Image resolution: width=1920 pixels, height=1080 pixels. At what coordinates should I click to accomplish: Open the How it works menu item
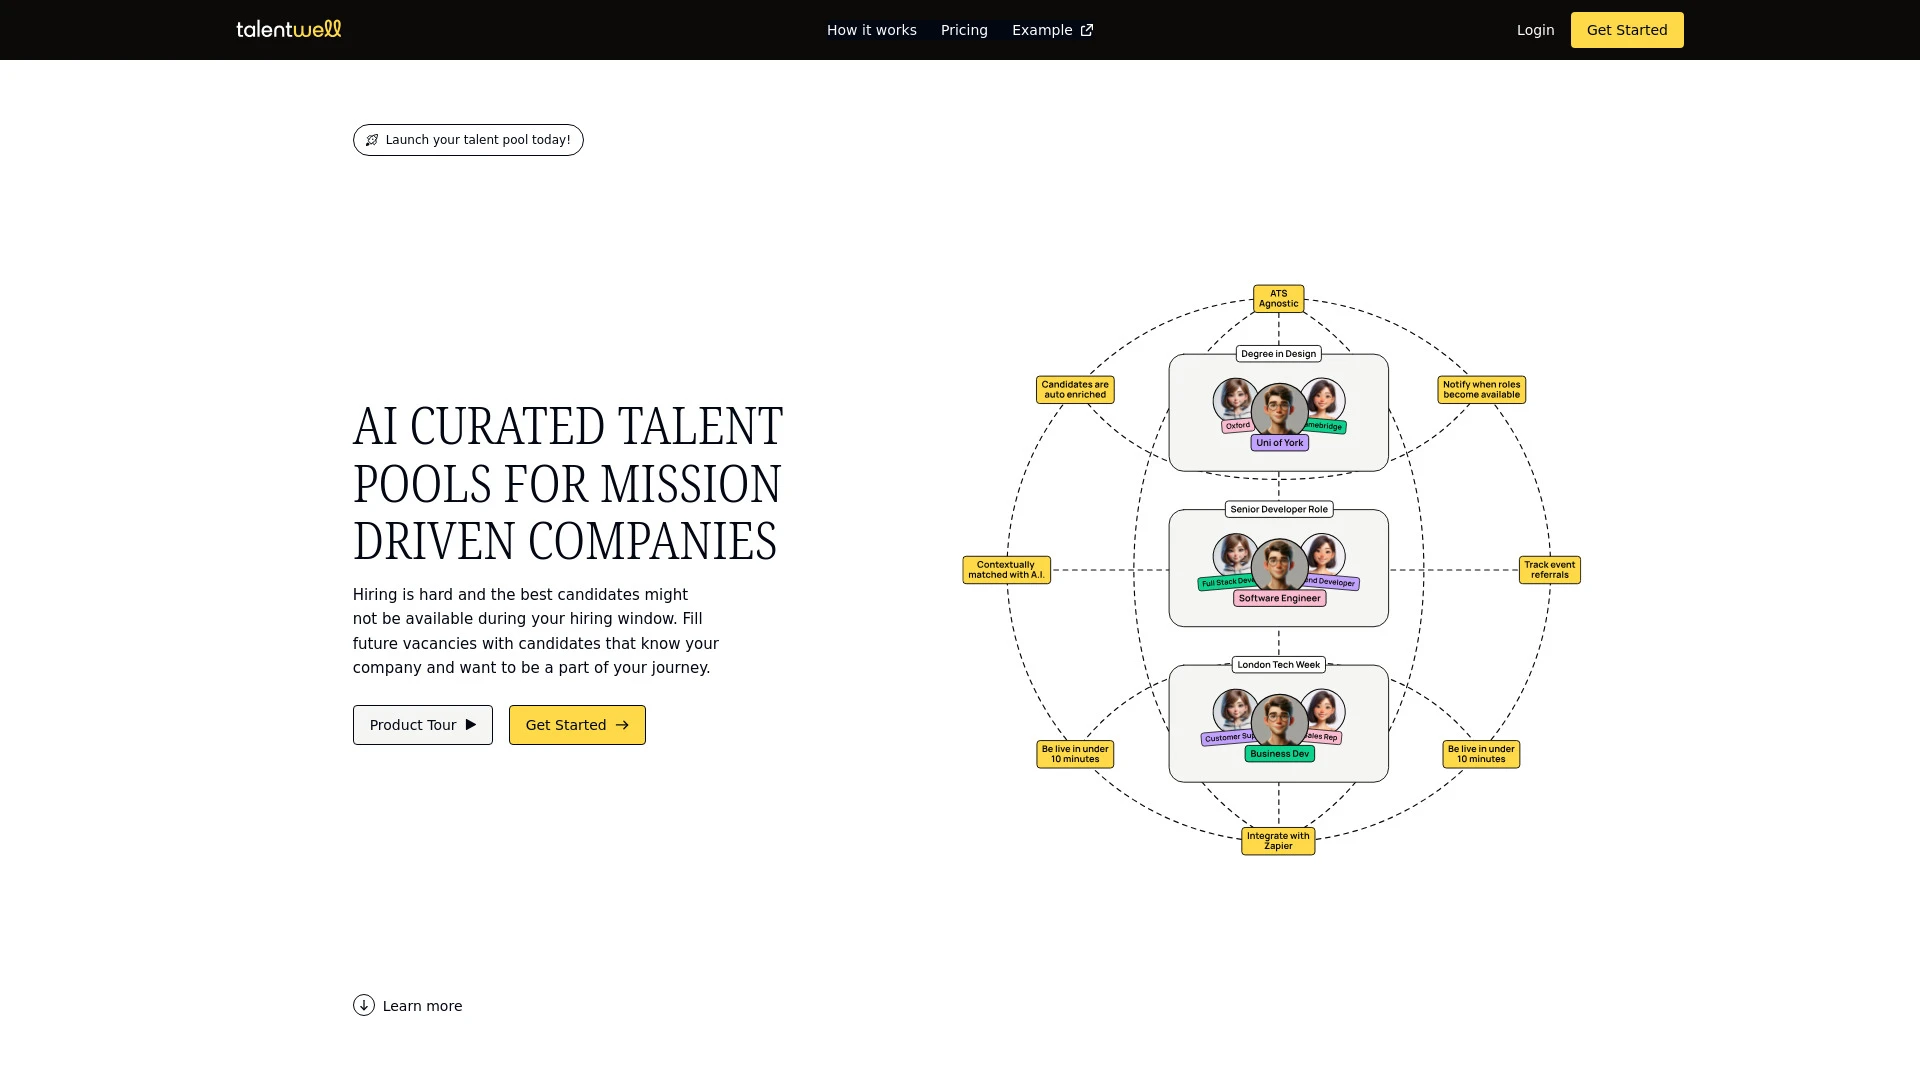[871, 30]
